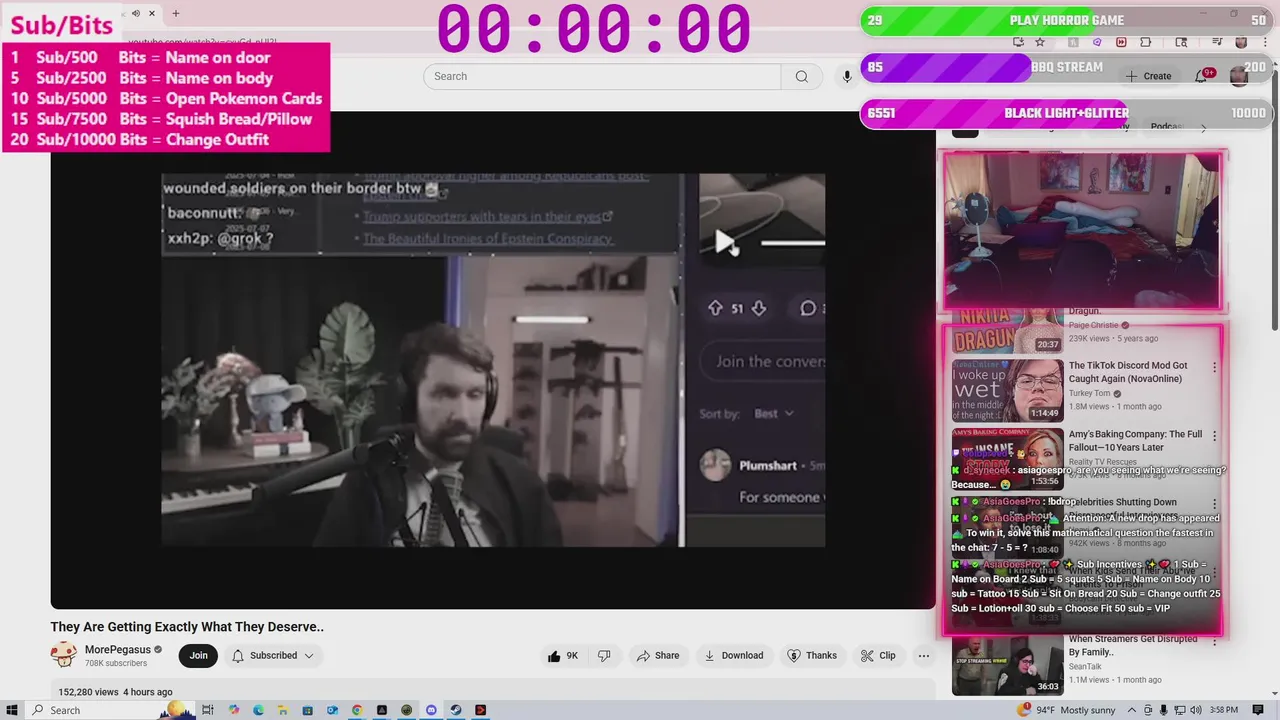The image size is (1280, 720).
Task: Open File Explorer from the taskbar
Action: [283, 710]
